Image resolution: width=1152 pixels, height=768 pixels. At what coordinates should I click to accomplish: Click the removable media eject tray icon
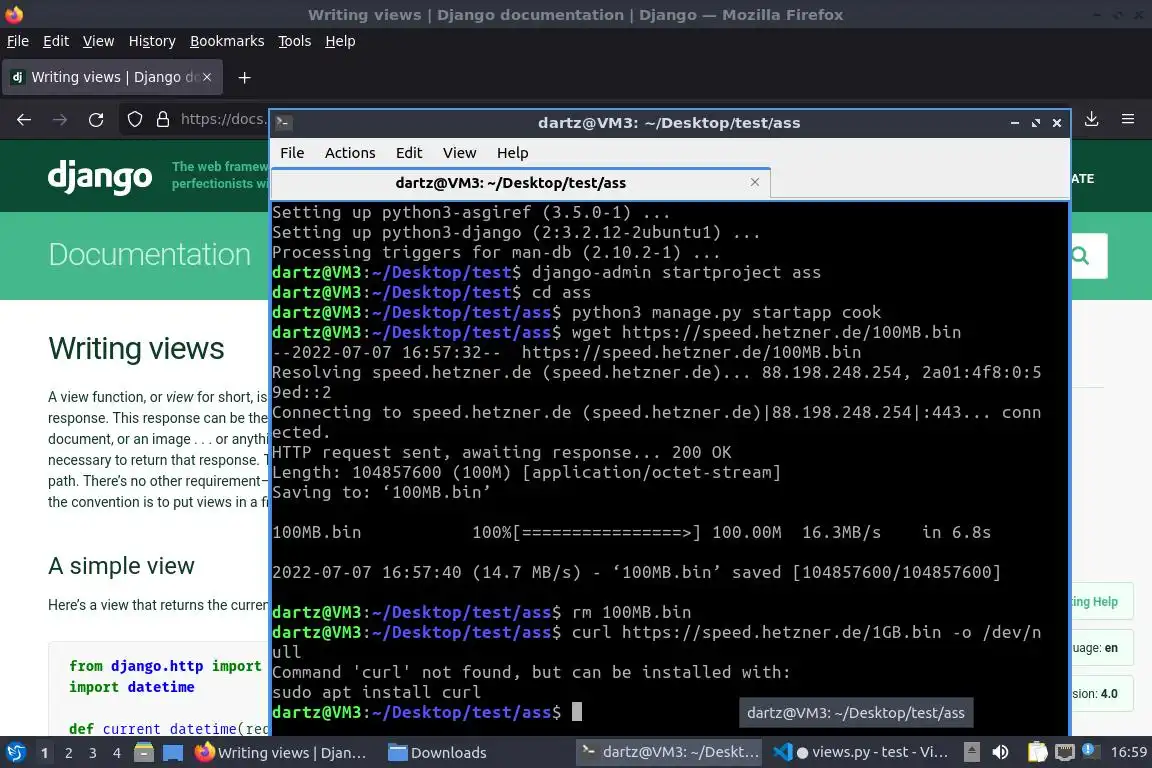(x=971, y=752)
